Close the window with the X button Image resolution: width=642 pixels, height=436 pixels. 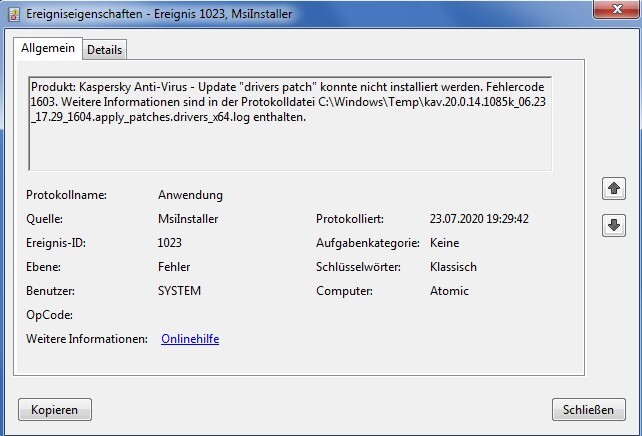coord(617,9)
